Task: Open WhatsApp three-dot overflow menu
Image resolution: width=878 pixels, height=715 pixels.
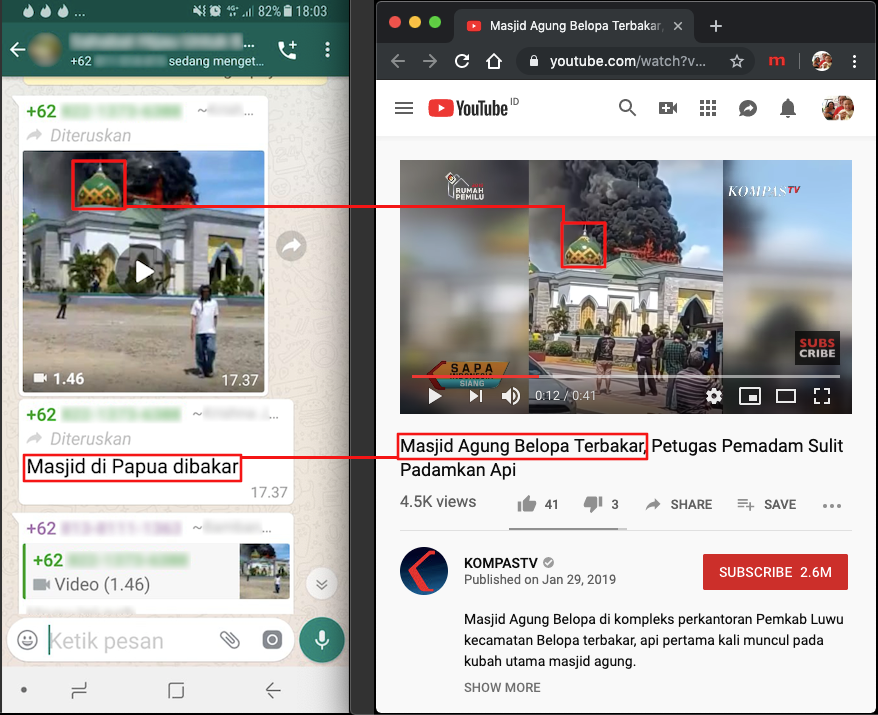Action: click(x=328, y=49)
